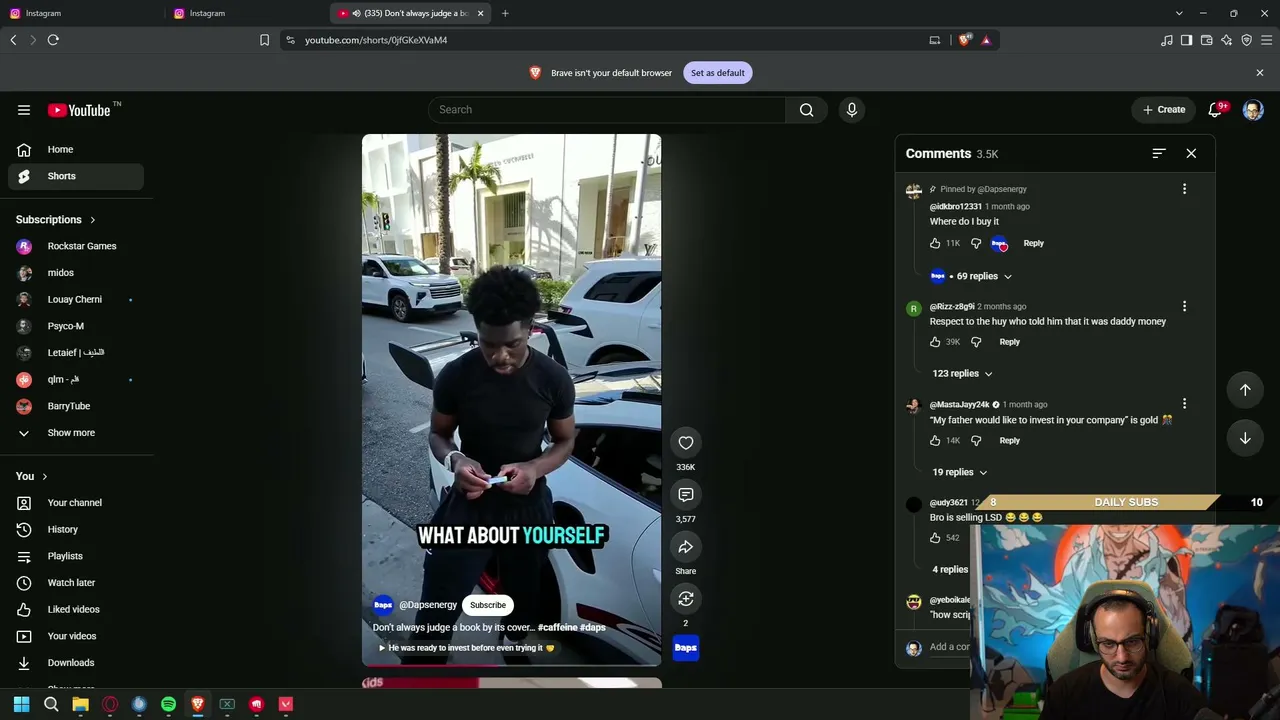
Task: Open the Brave Shields lion icon
Action: click(964, 40)
